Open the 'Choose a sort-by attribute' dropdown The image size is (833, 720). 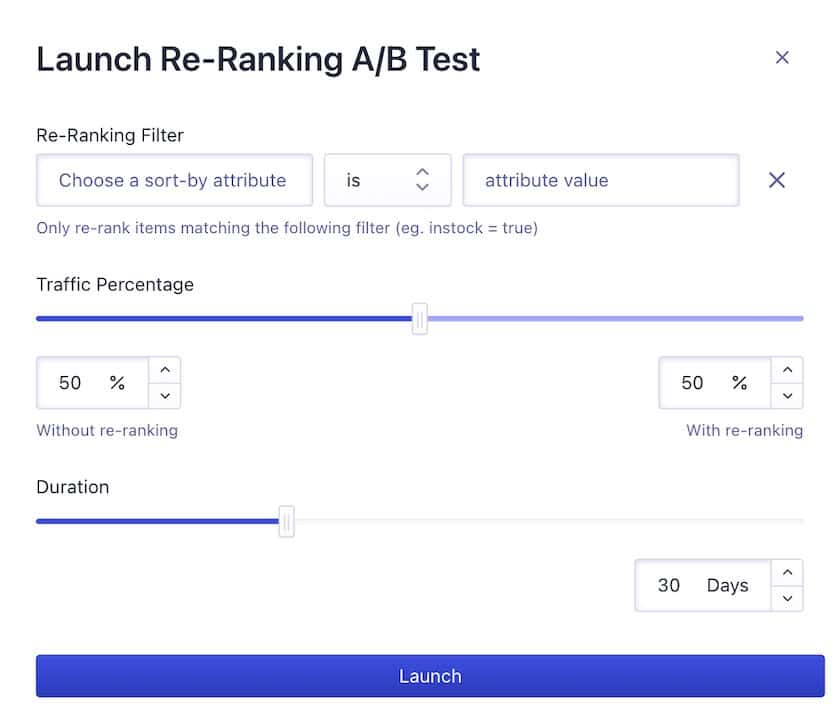point(174,180)
